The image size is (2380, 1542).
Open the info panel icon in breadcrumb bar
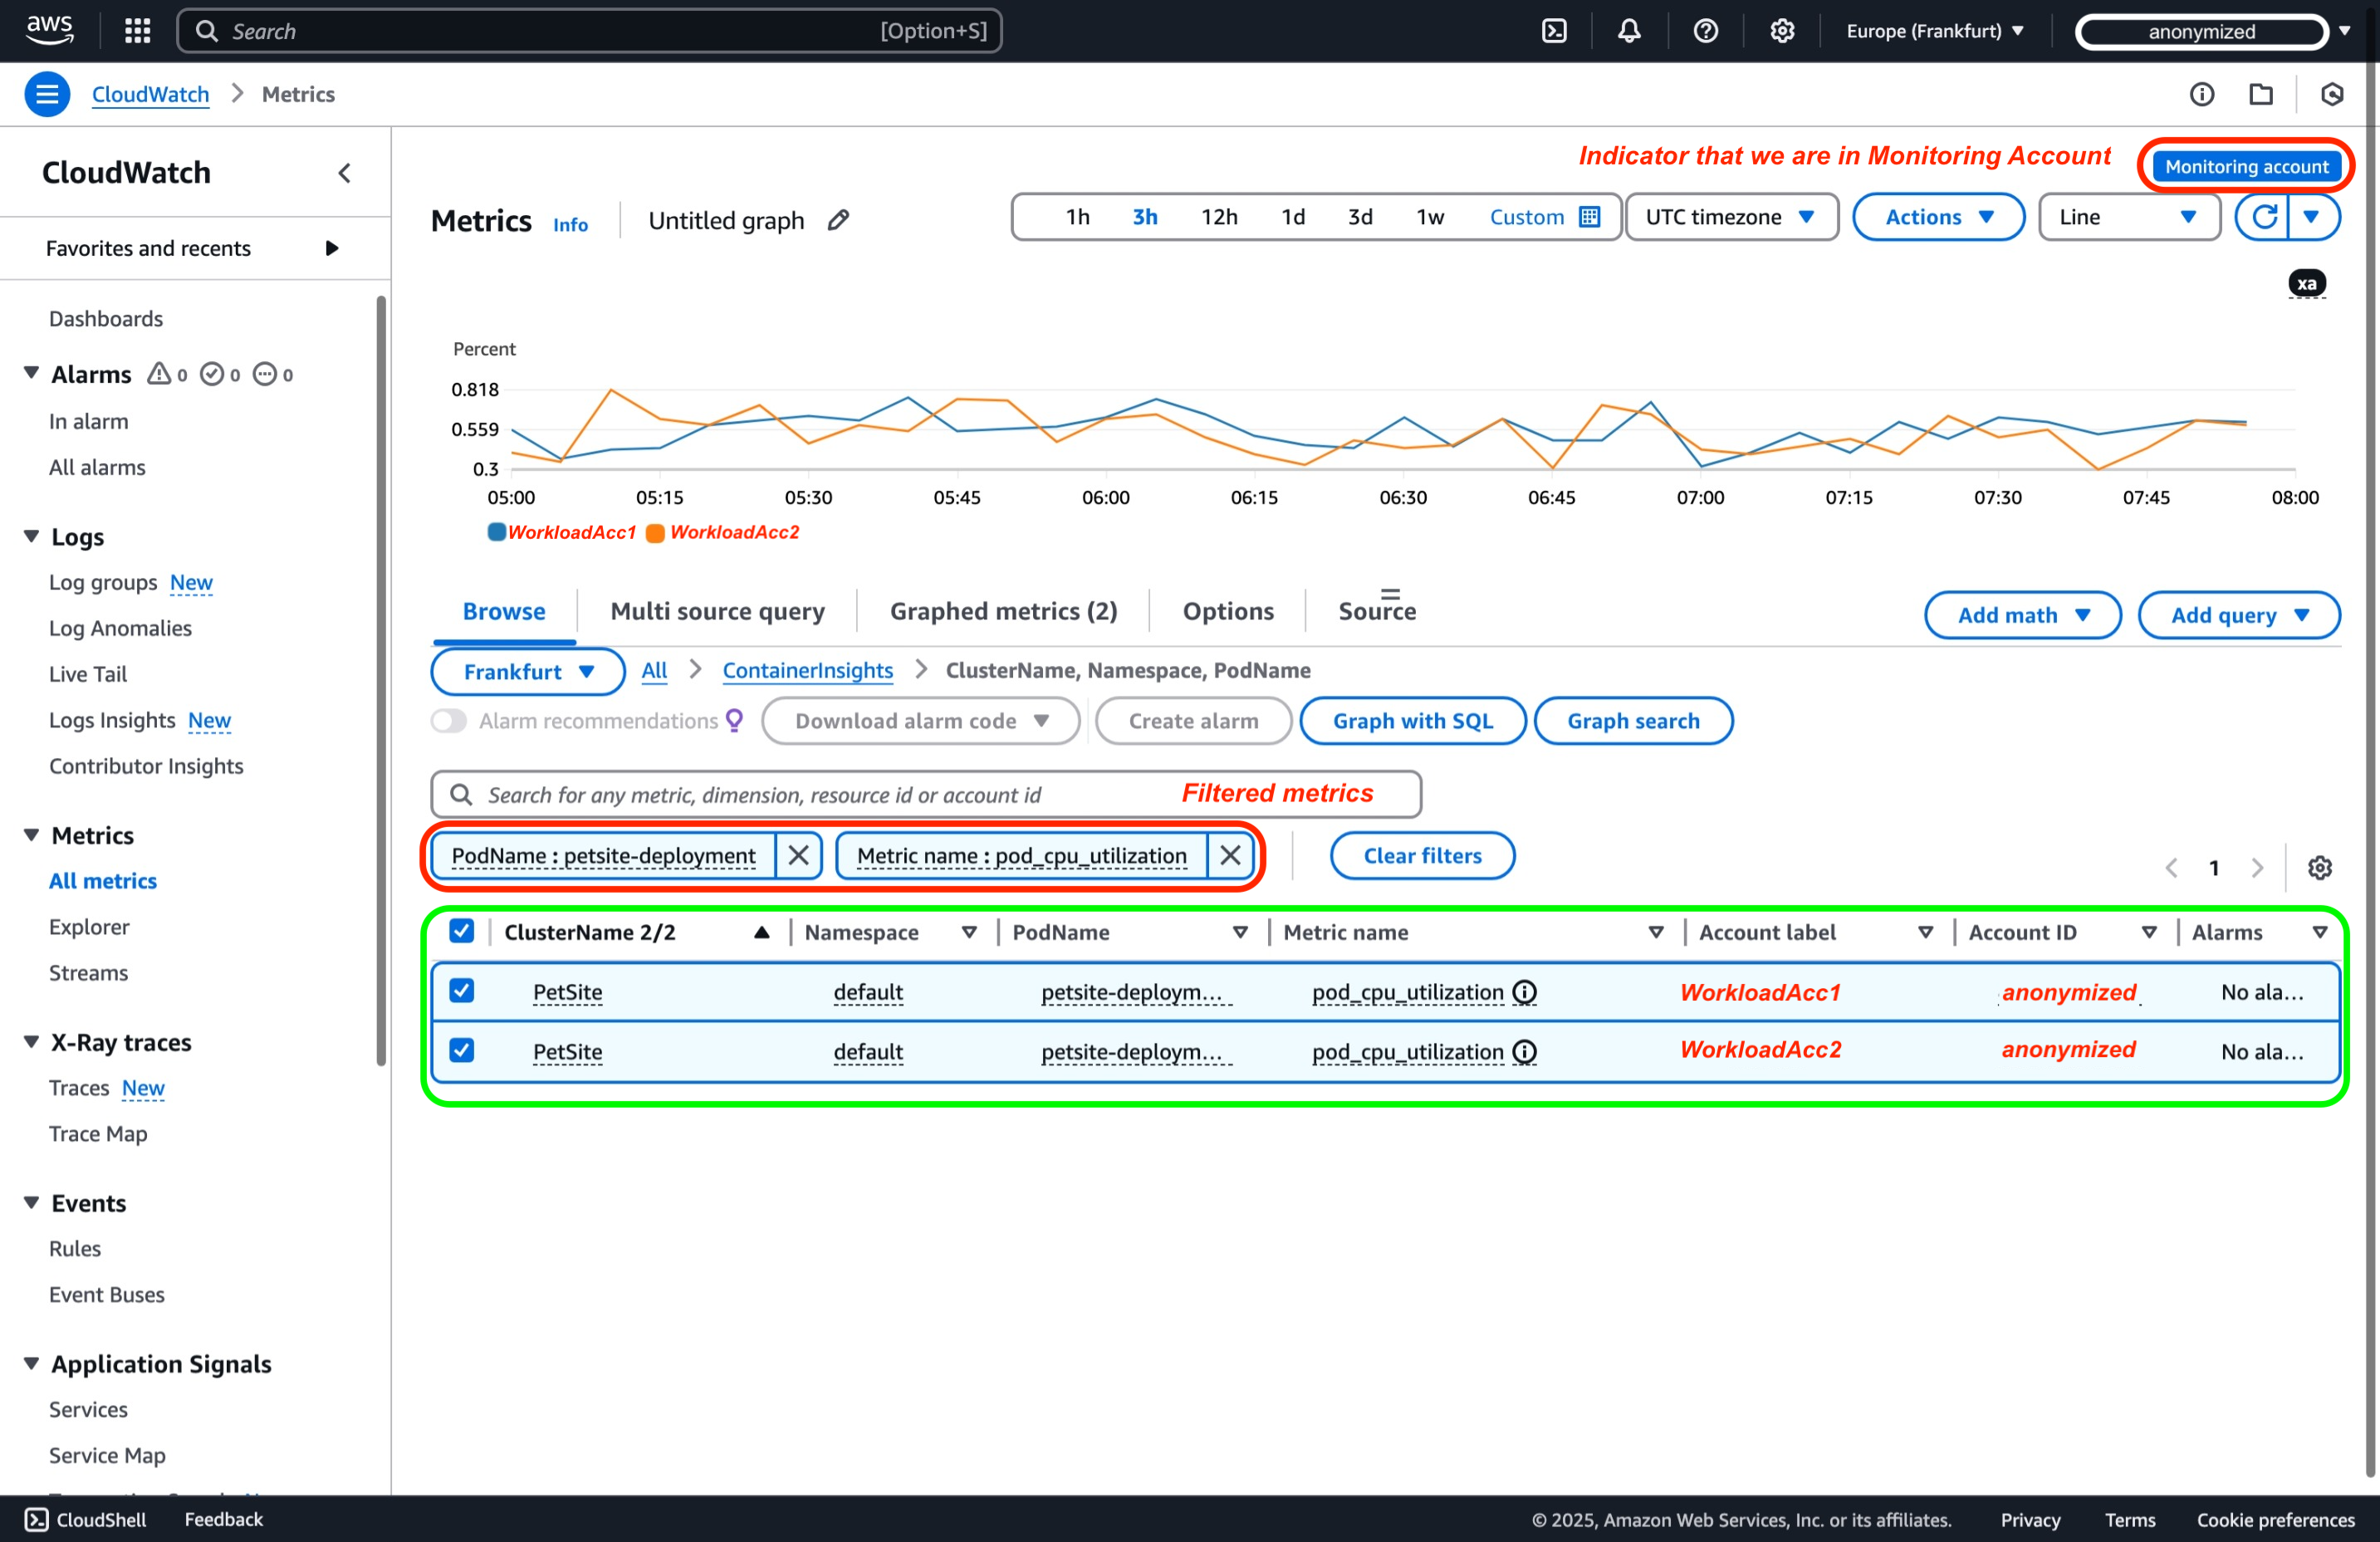tap(2201, 94)
